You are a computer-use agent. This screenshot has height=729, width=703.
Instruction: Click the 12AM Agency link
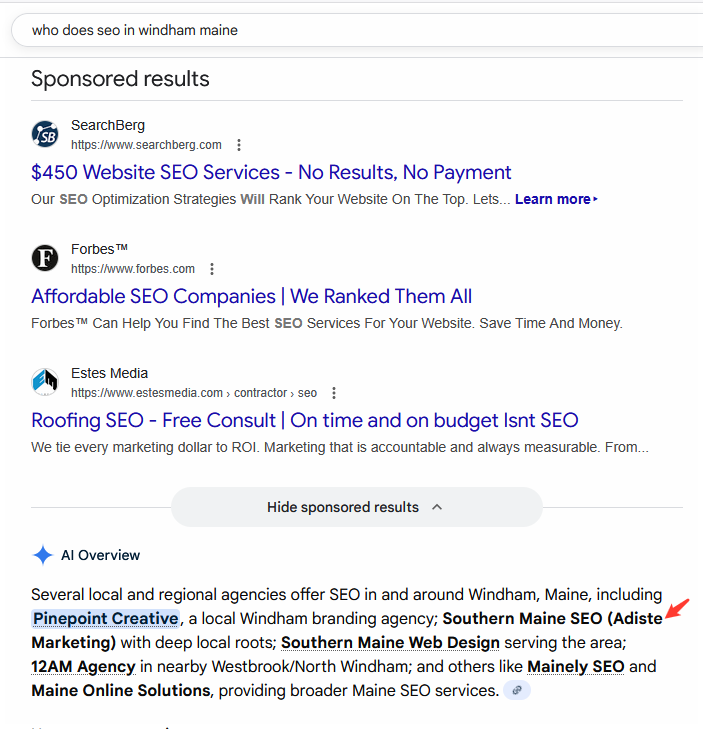[x=83, y=666]
